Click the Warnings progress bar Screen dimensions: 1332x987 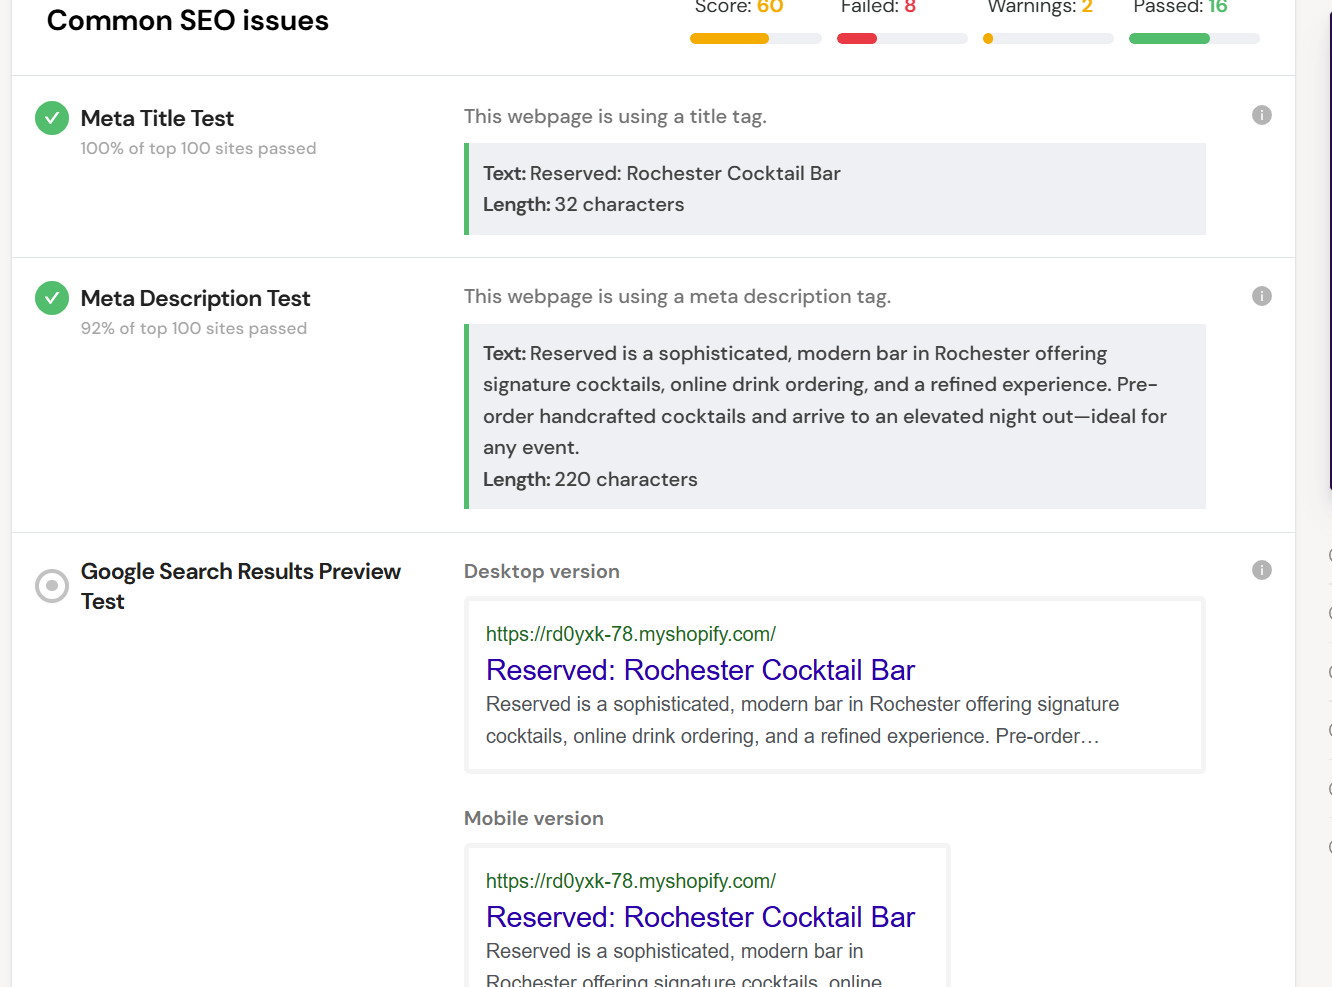[1048, 39]
